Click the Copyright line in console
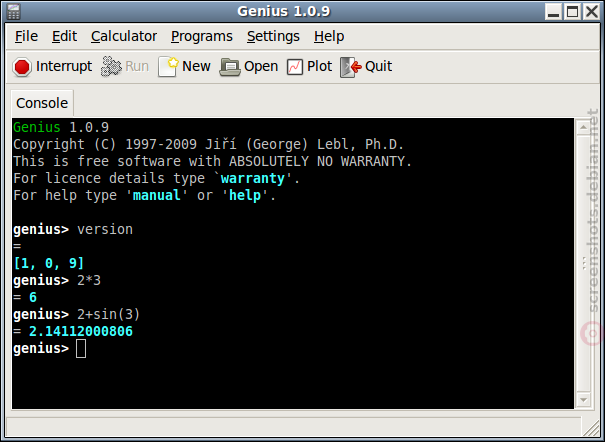Viewport: 605px width, 442px height. click(208, 144)
